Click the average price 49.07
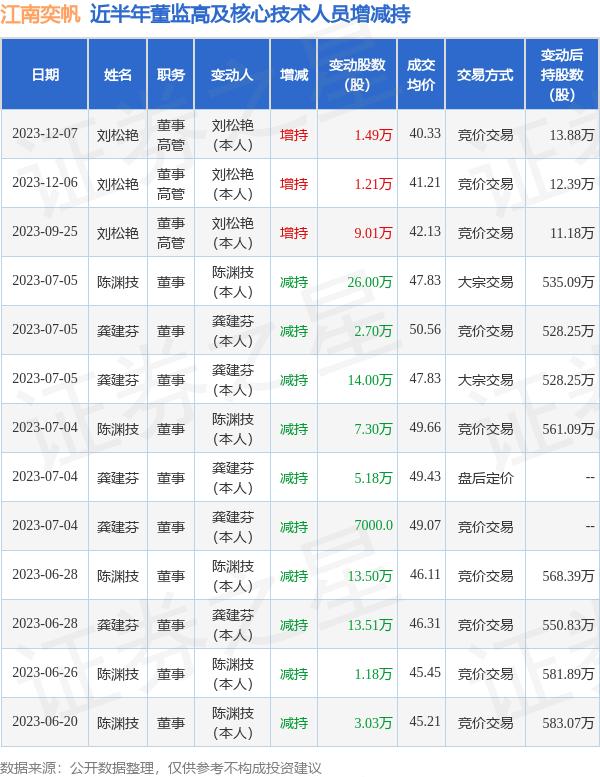Image resolution: width=600 pixels, height=777 pixels. coord(425,526)
